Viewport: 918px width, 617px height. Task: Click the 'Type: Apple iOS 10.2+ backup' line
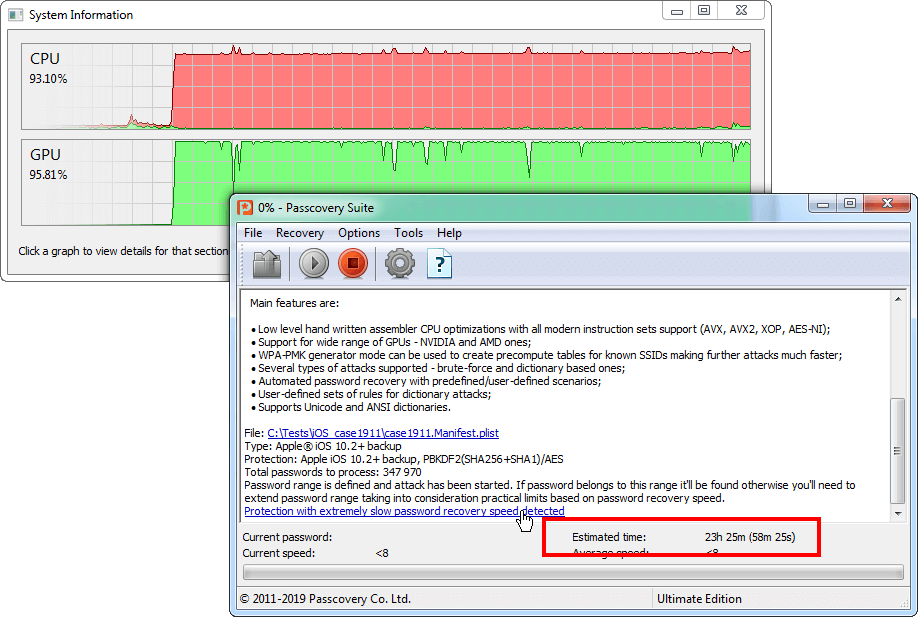pos(323,446)
